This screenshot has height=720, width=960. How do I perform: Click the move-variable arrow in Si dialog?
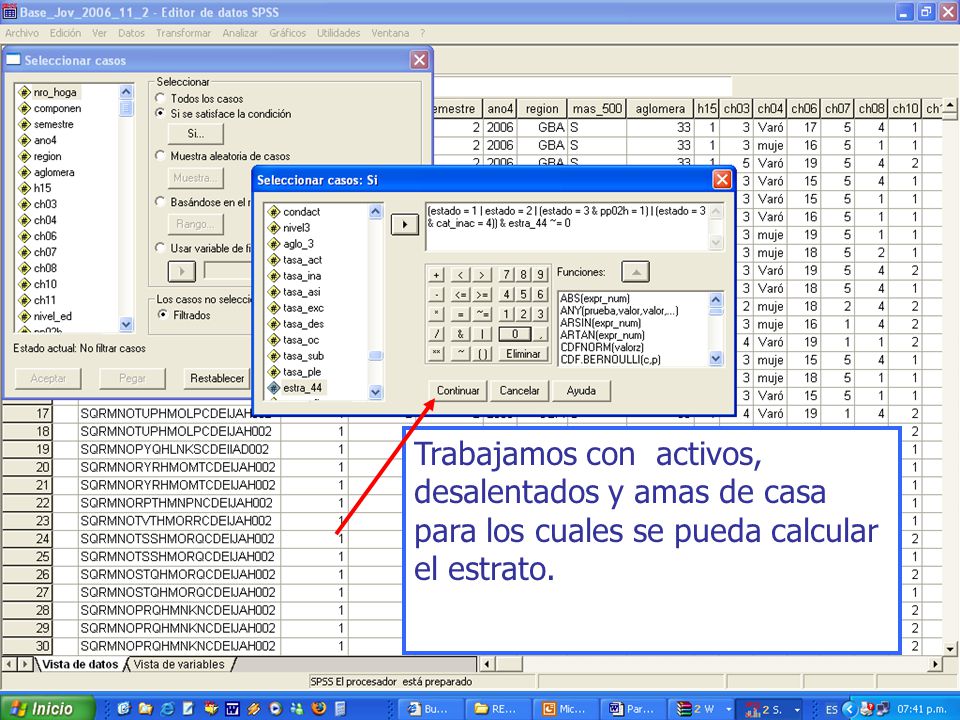tap(404, 225)
